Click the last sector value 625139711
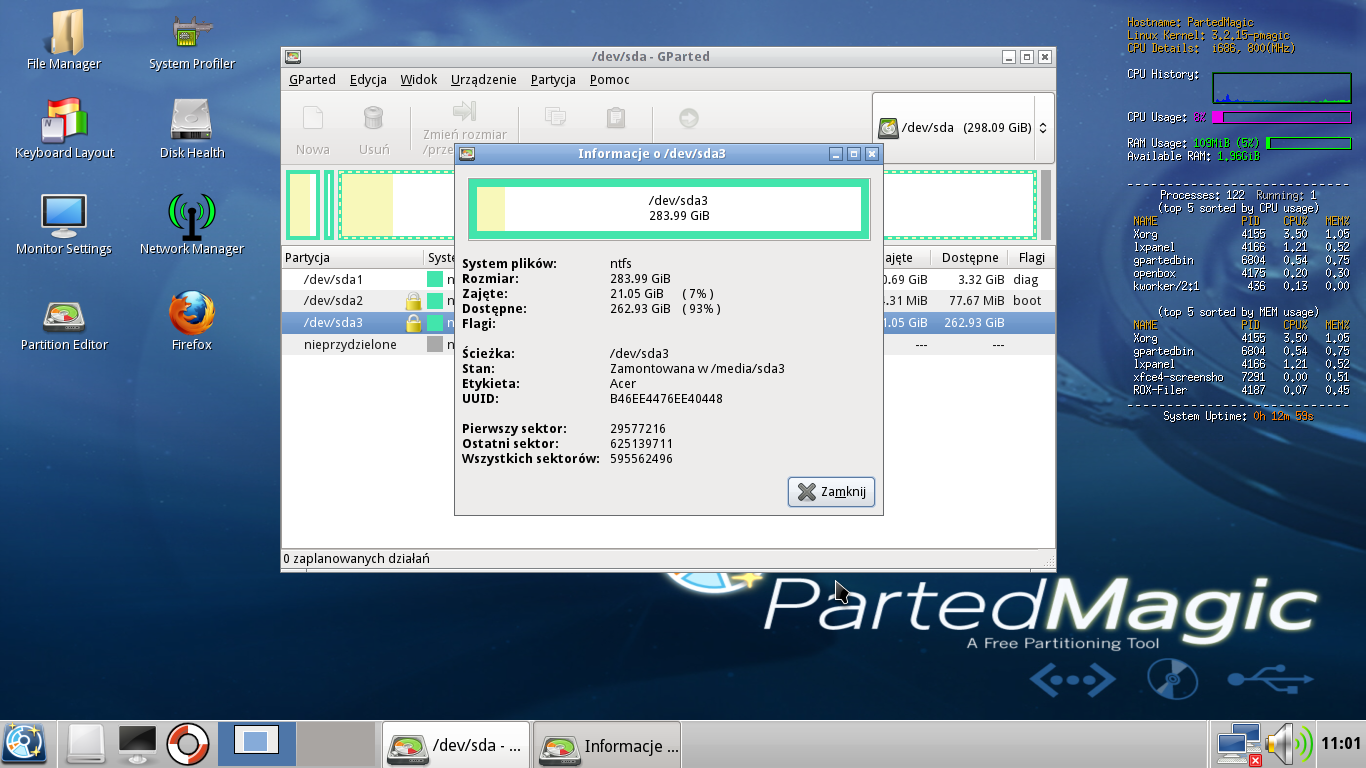 [x=641, y=444]
